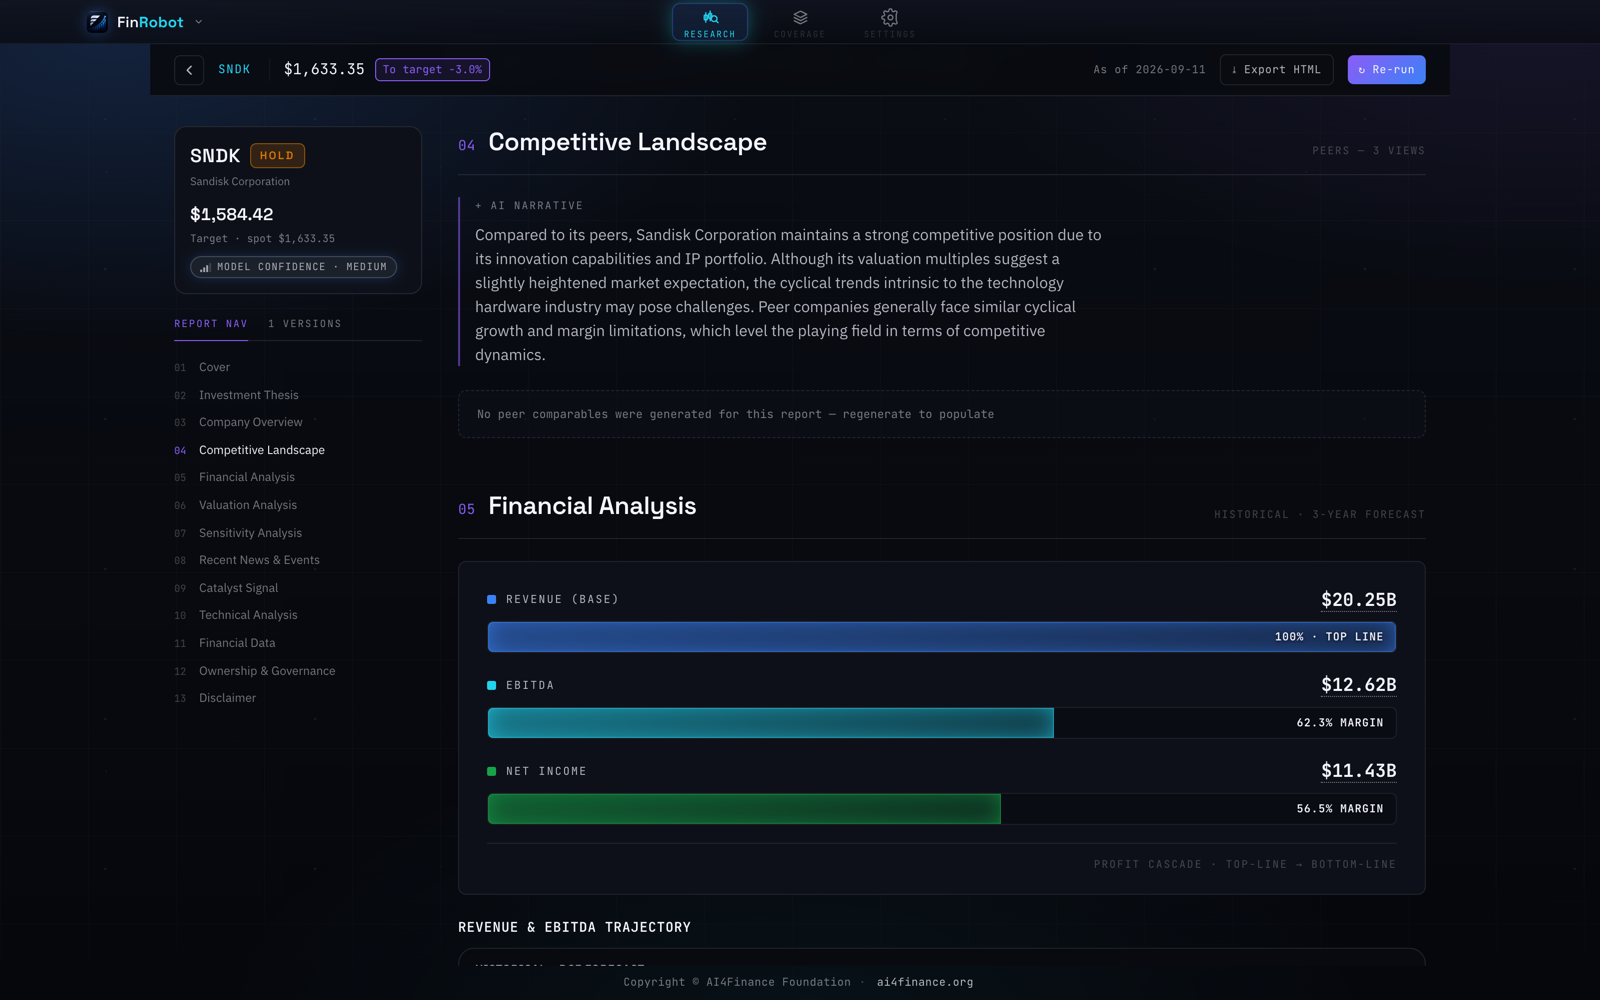Click the Revenue (Base) blue bar
The width and height of the screenshot is (1600, 1000).
point(942,637)
